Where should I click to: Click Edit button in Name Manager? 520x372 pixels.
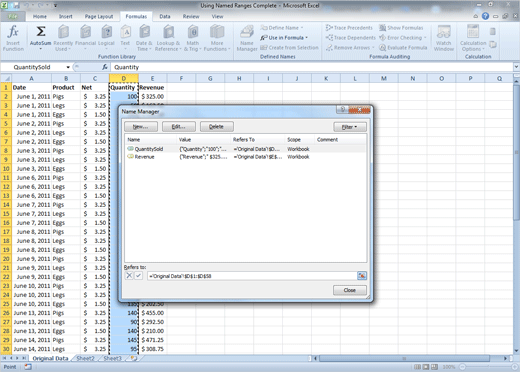click(178, 127)
